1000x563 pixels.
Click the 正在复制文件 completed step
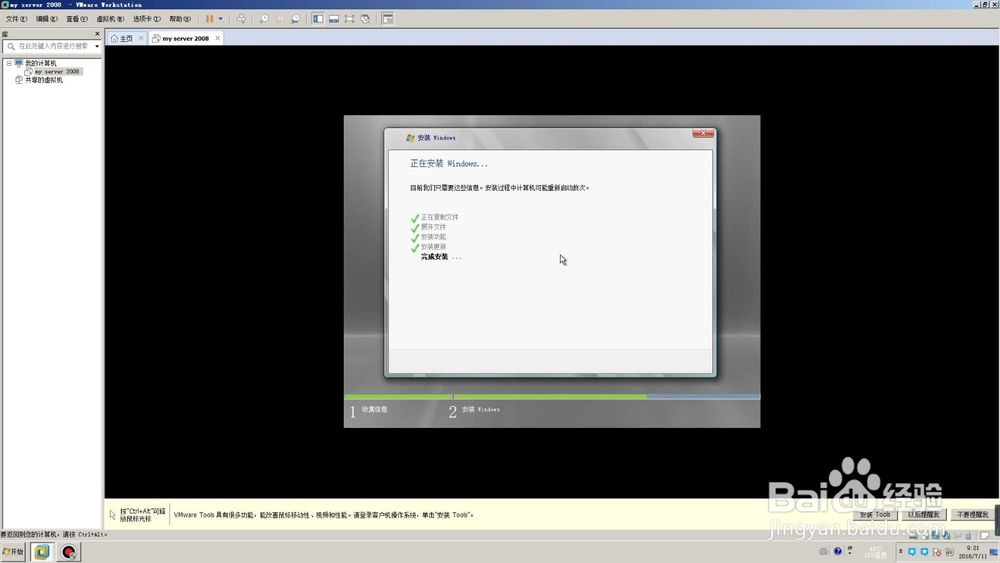click(439, 217)
